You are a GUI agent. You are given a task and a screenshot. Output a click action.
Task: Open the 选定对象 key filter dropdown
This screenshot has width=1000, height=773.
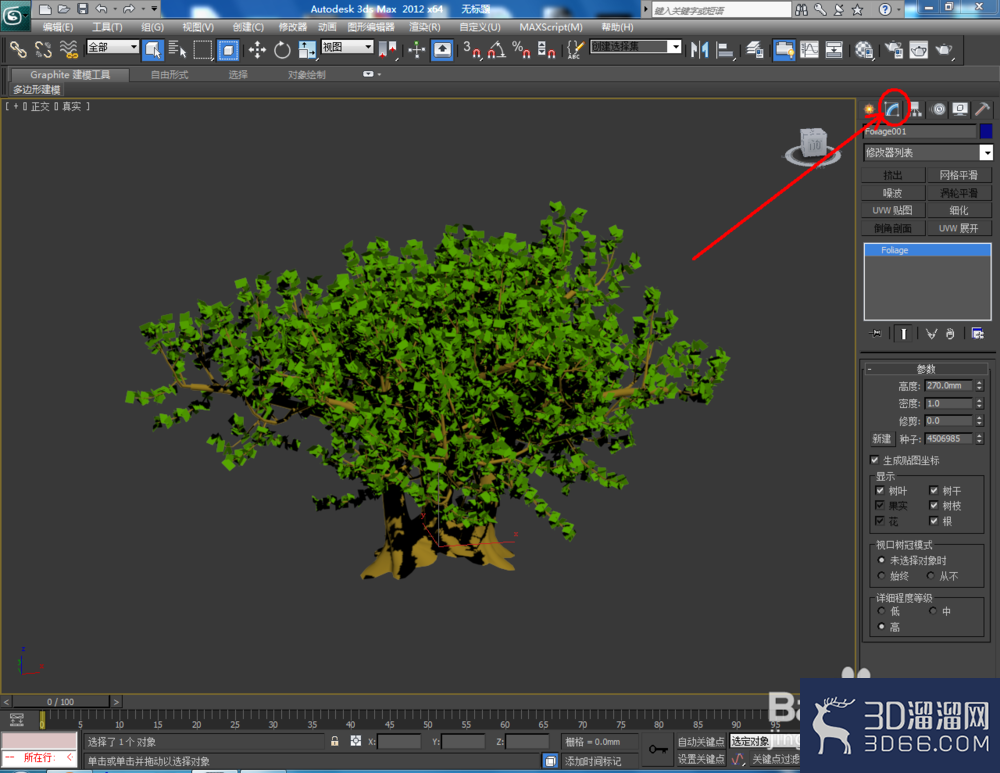coord(764,741)
